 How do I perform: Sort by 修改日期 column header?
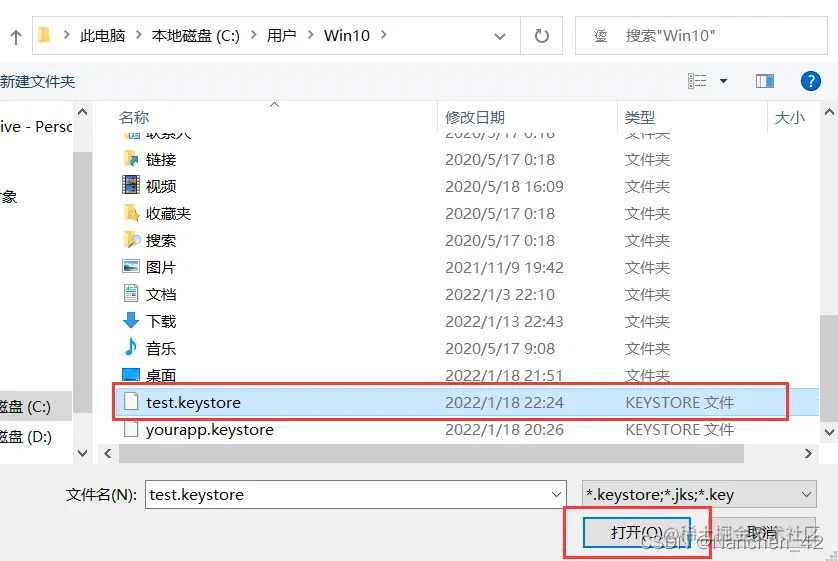click(475, 118)
